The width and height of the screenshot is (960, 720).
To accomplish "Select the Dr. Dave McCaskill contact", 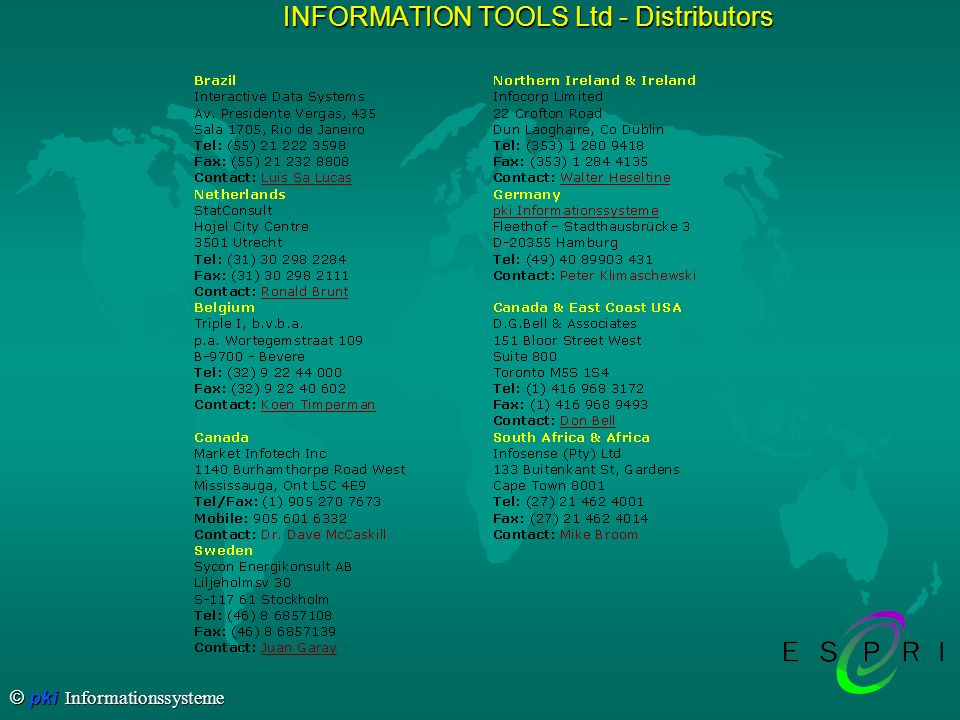I will coord(323,534).
